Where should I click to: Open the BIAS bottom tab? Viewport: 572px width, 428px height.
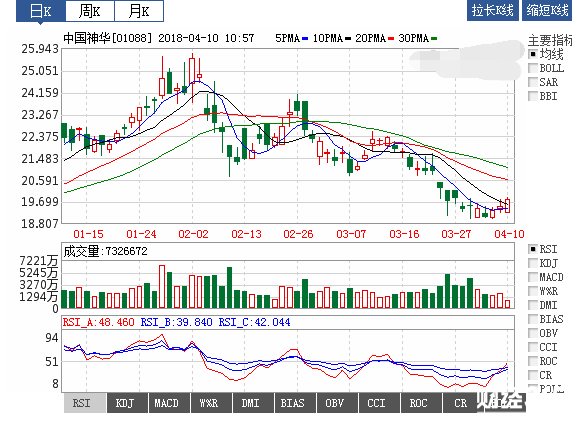[295, 403]
